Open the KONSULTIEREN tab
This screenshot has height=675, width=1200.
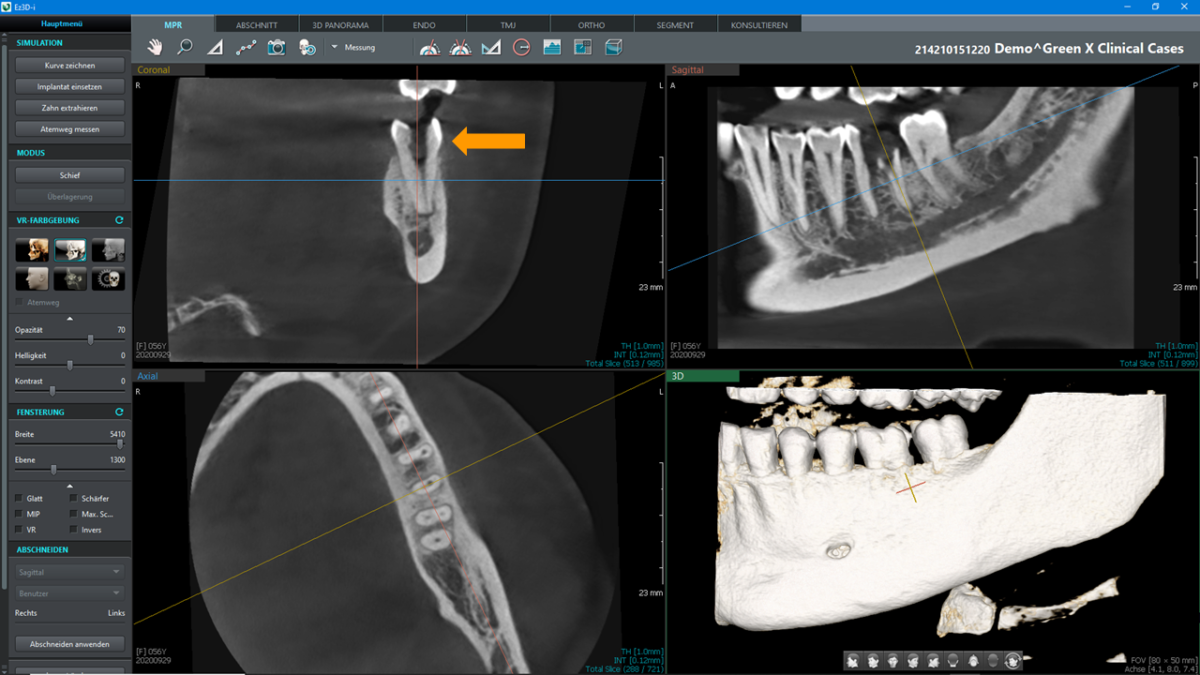[759, 25]
